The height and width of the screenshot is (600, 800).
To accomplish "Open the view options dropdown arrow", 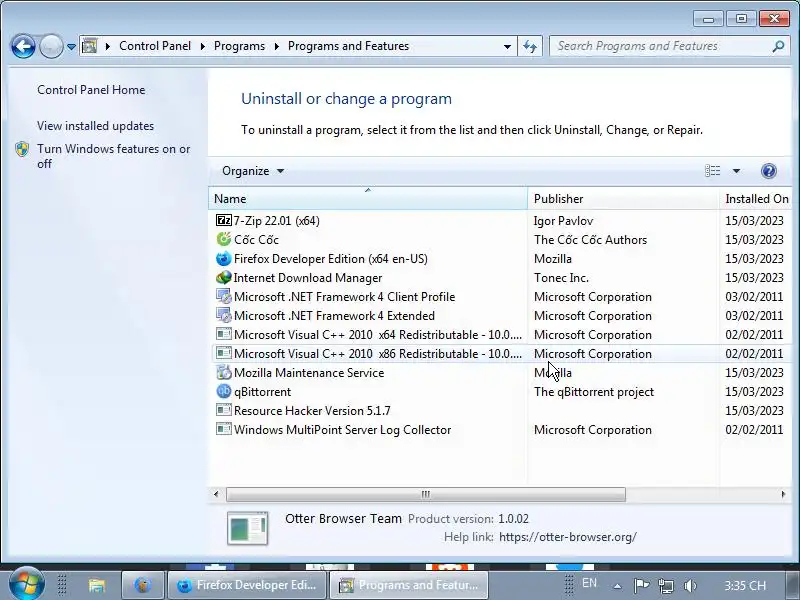I will point(736,171).
